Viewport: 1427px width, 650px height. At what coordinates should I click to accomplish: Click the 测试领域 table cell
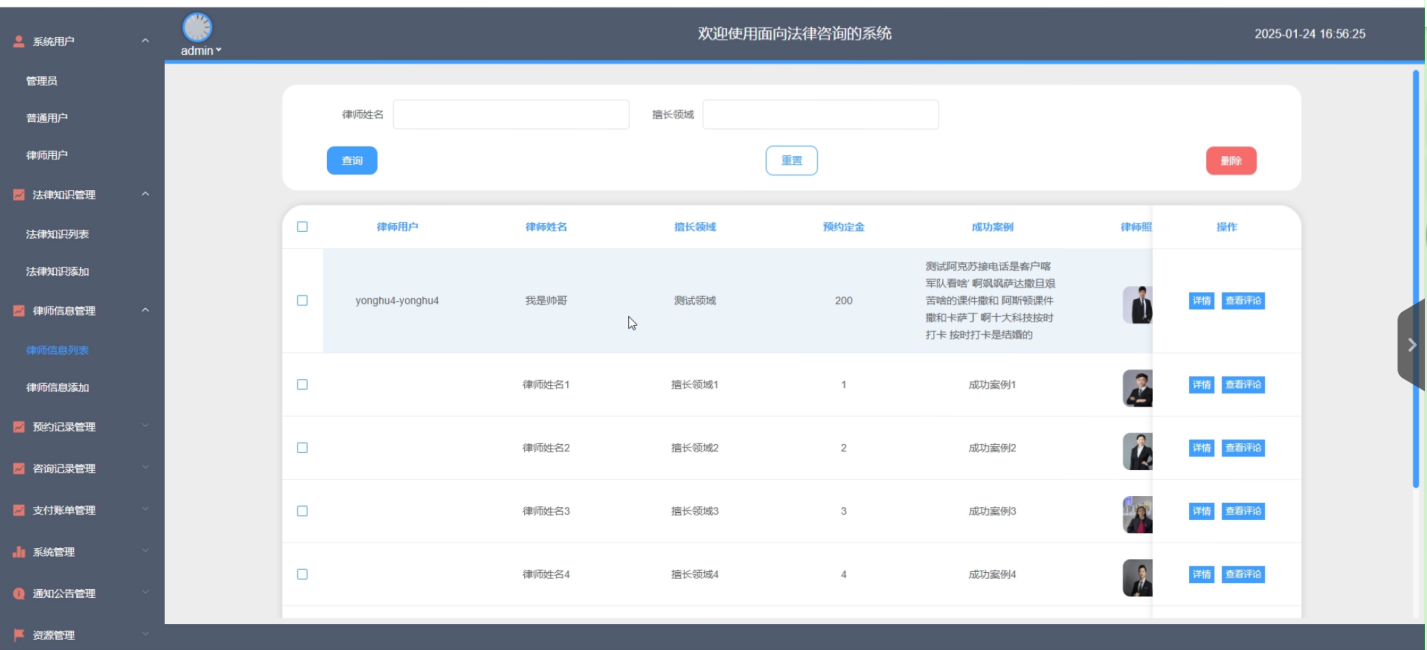tap(695, 301)
